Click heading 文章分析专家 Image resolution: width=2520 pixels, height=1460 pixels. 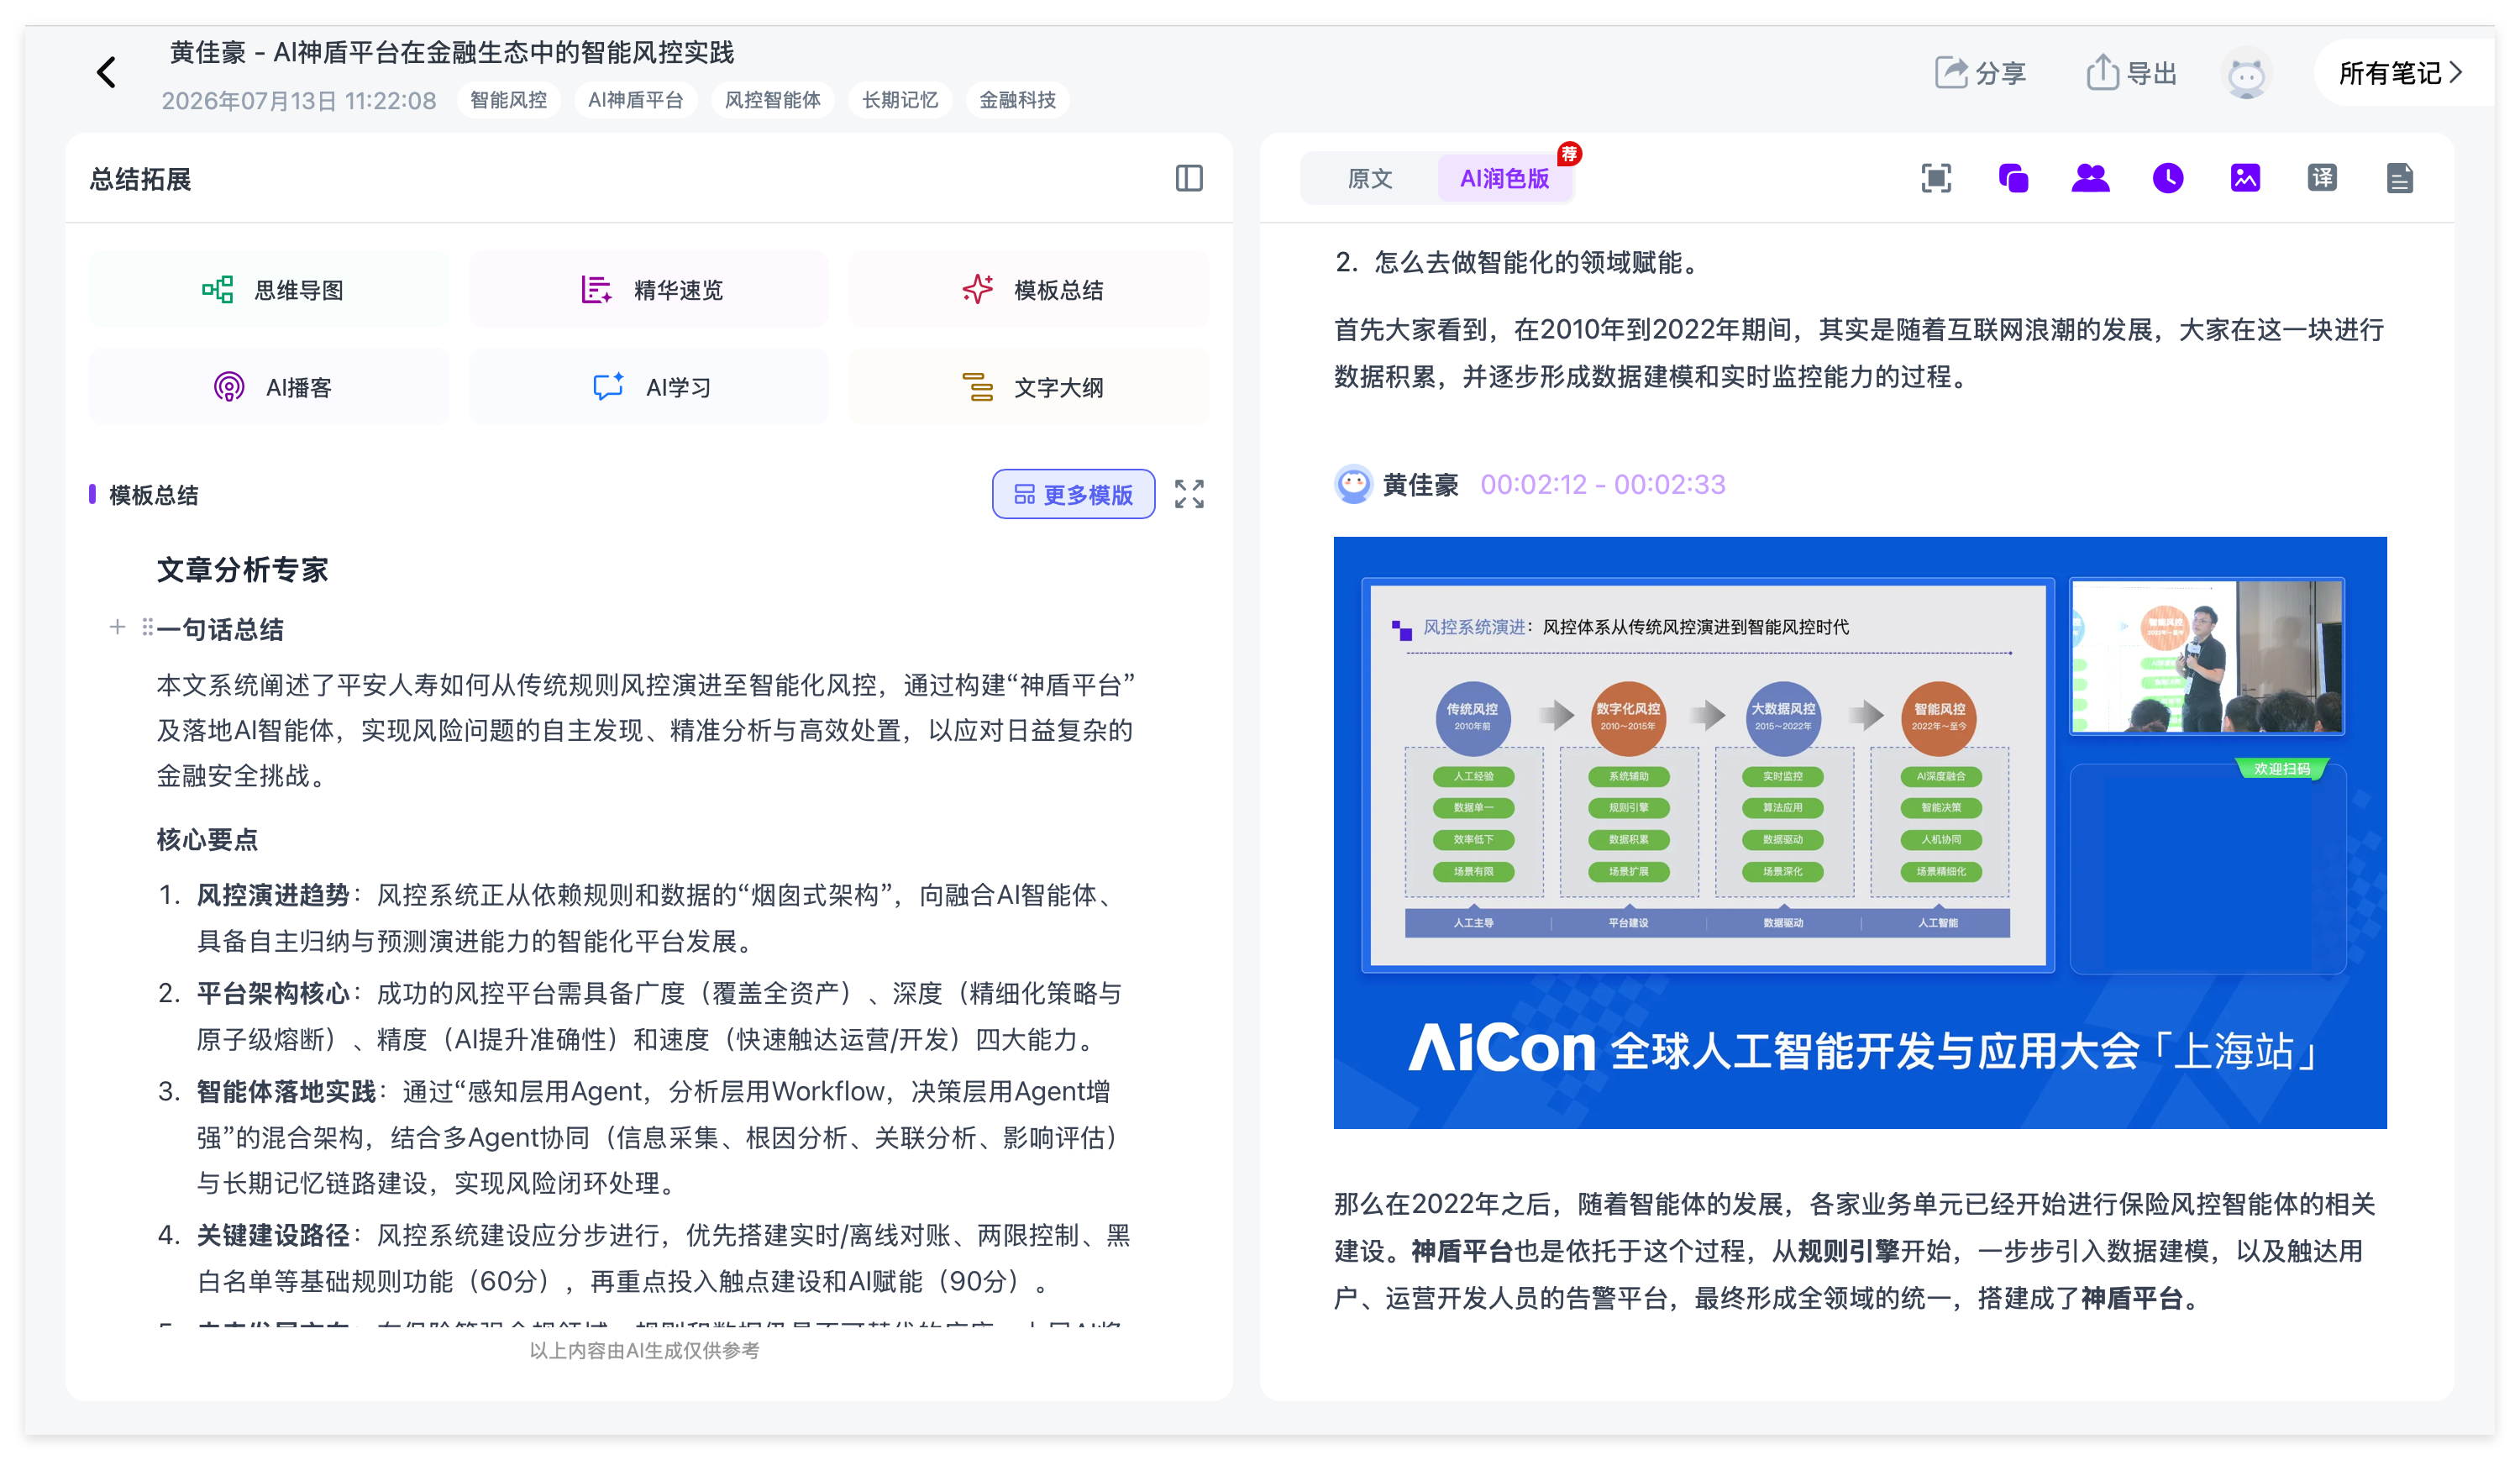(x=242, y=570)
